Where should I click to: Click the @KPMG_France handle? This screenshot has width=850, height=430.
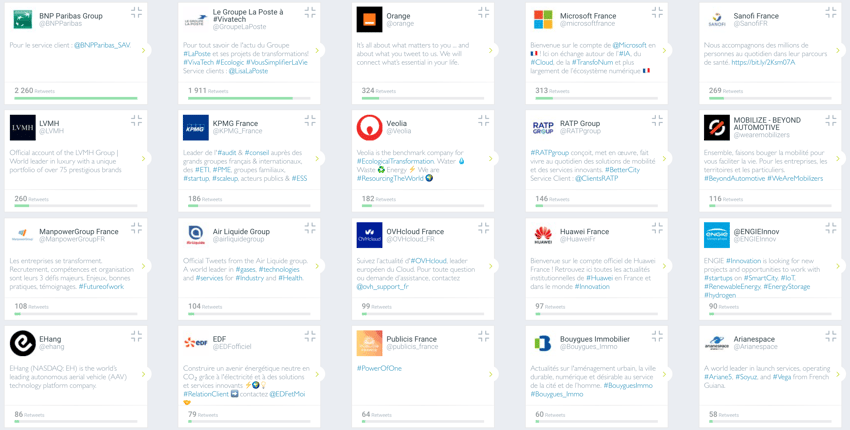pos(237,131)
